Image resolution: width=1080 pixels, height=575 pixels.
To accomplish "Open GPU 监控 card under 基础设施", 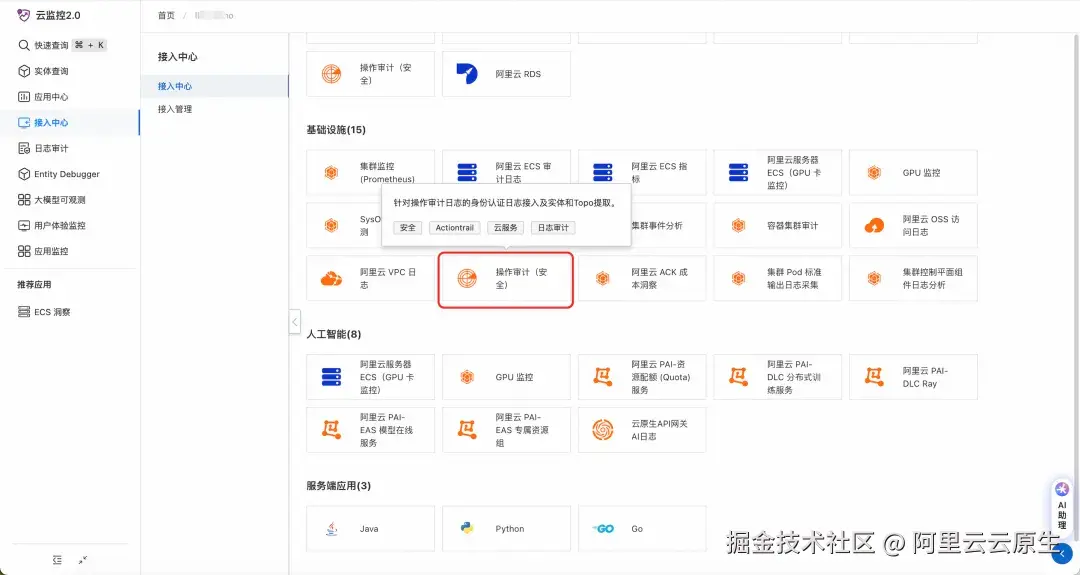I will pyautogui.click(x=913, y=172).
